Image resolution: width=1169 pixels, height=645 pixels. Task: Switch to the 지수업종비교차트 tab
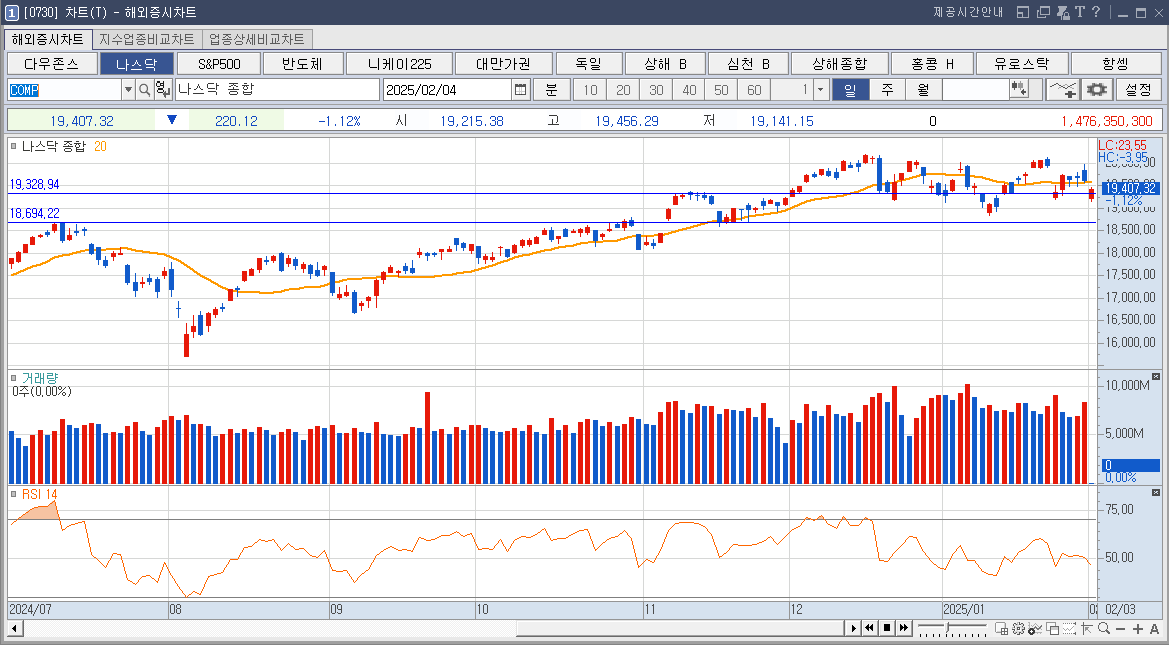coord(147,39)
